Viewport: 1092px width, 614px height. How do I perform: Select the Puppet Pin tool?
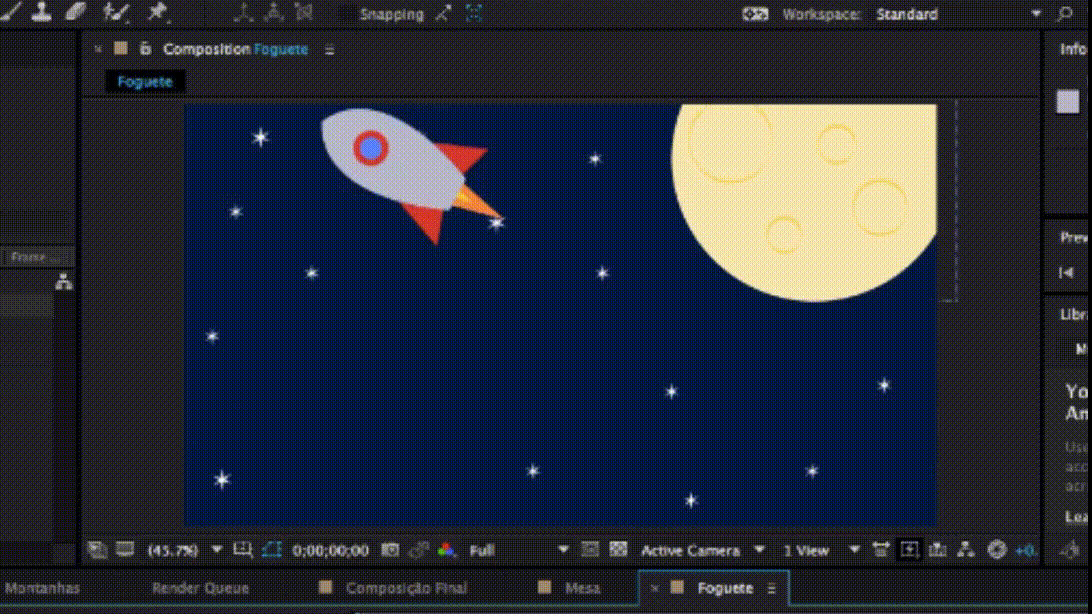coord(157,12)
